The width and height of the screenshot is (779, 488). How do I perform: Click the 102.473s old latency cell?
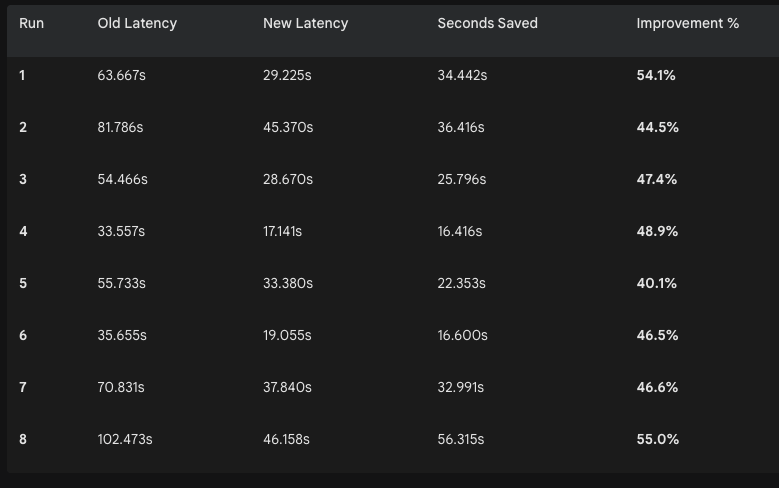(125, 439)
